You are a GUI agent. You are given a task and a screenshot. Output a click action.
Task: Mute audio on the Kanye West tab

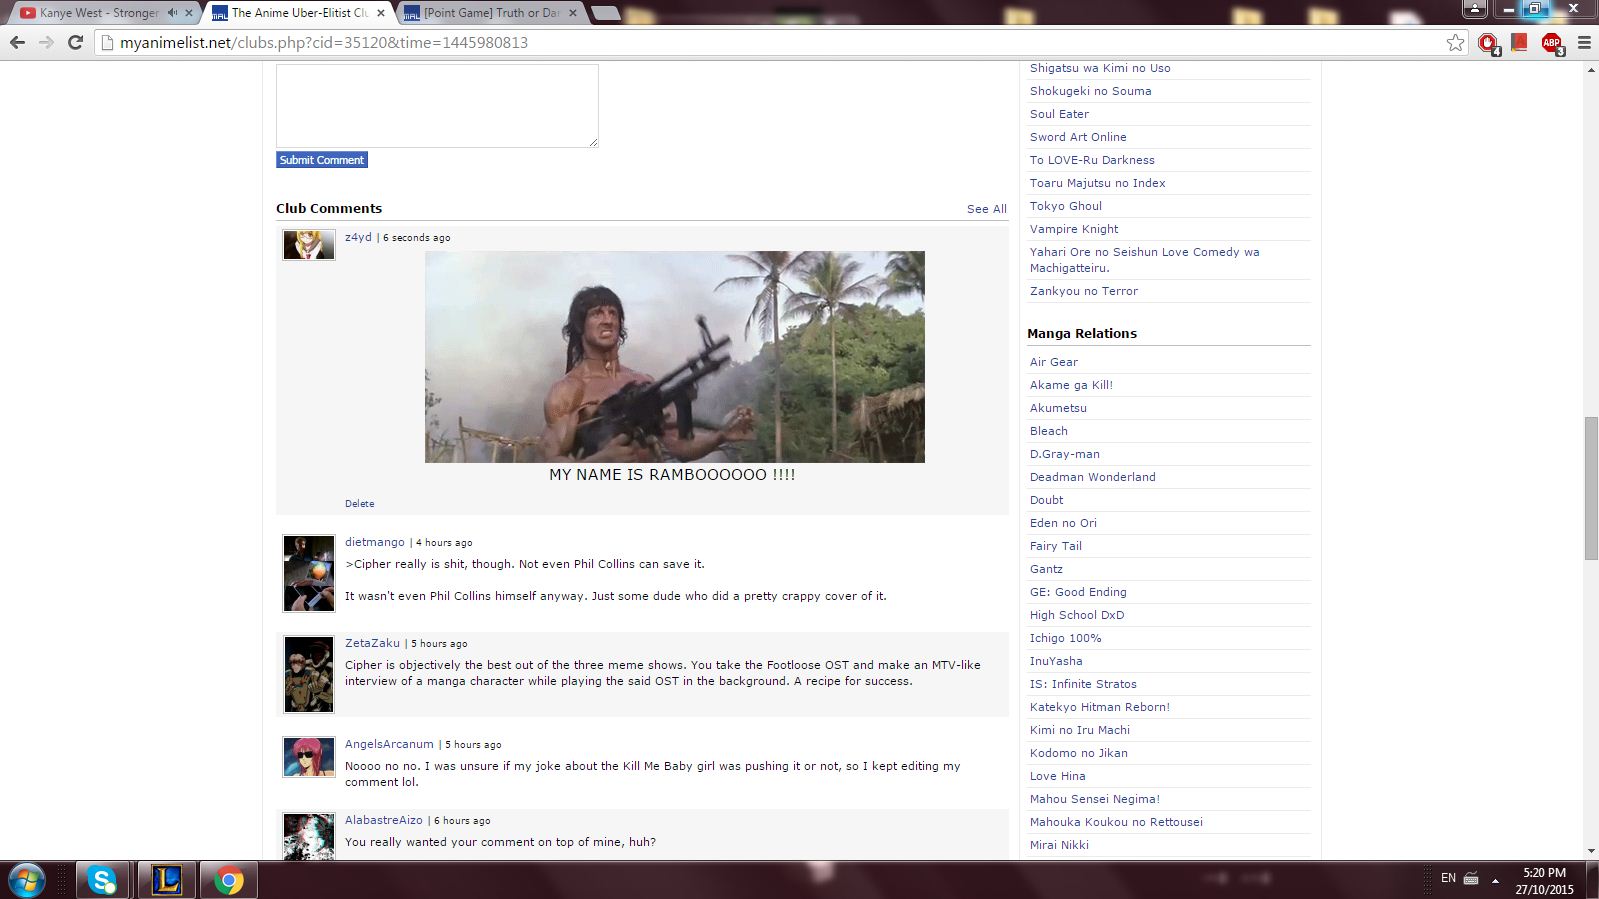point(172,13)
